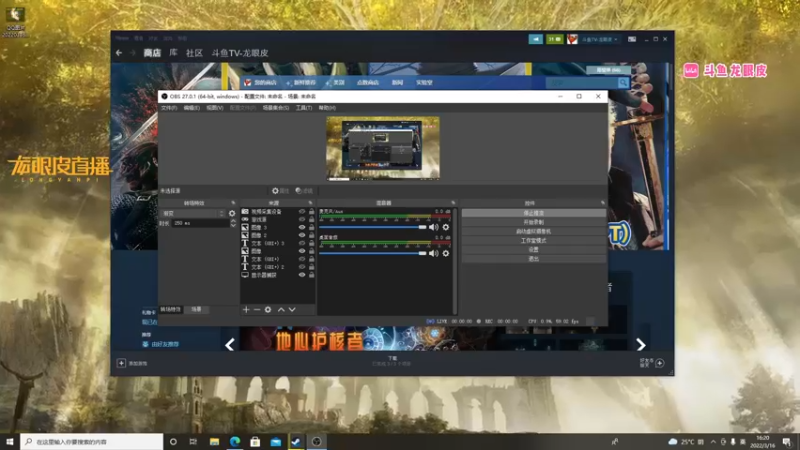This screenshot has height=450, width=800.
Task: Click 工作室模式 button in OBS controls
Action: coord(534,240)
